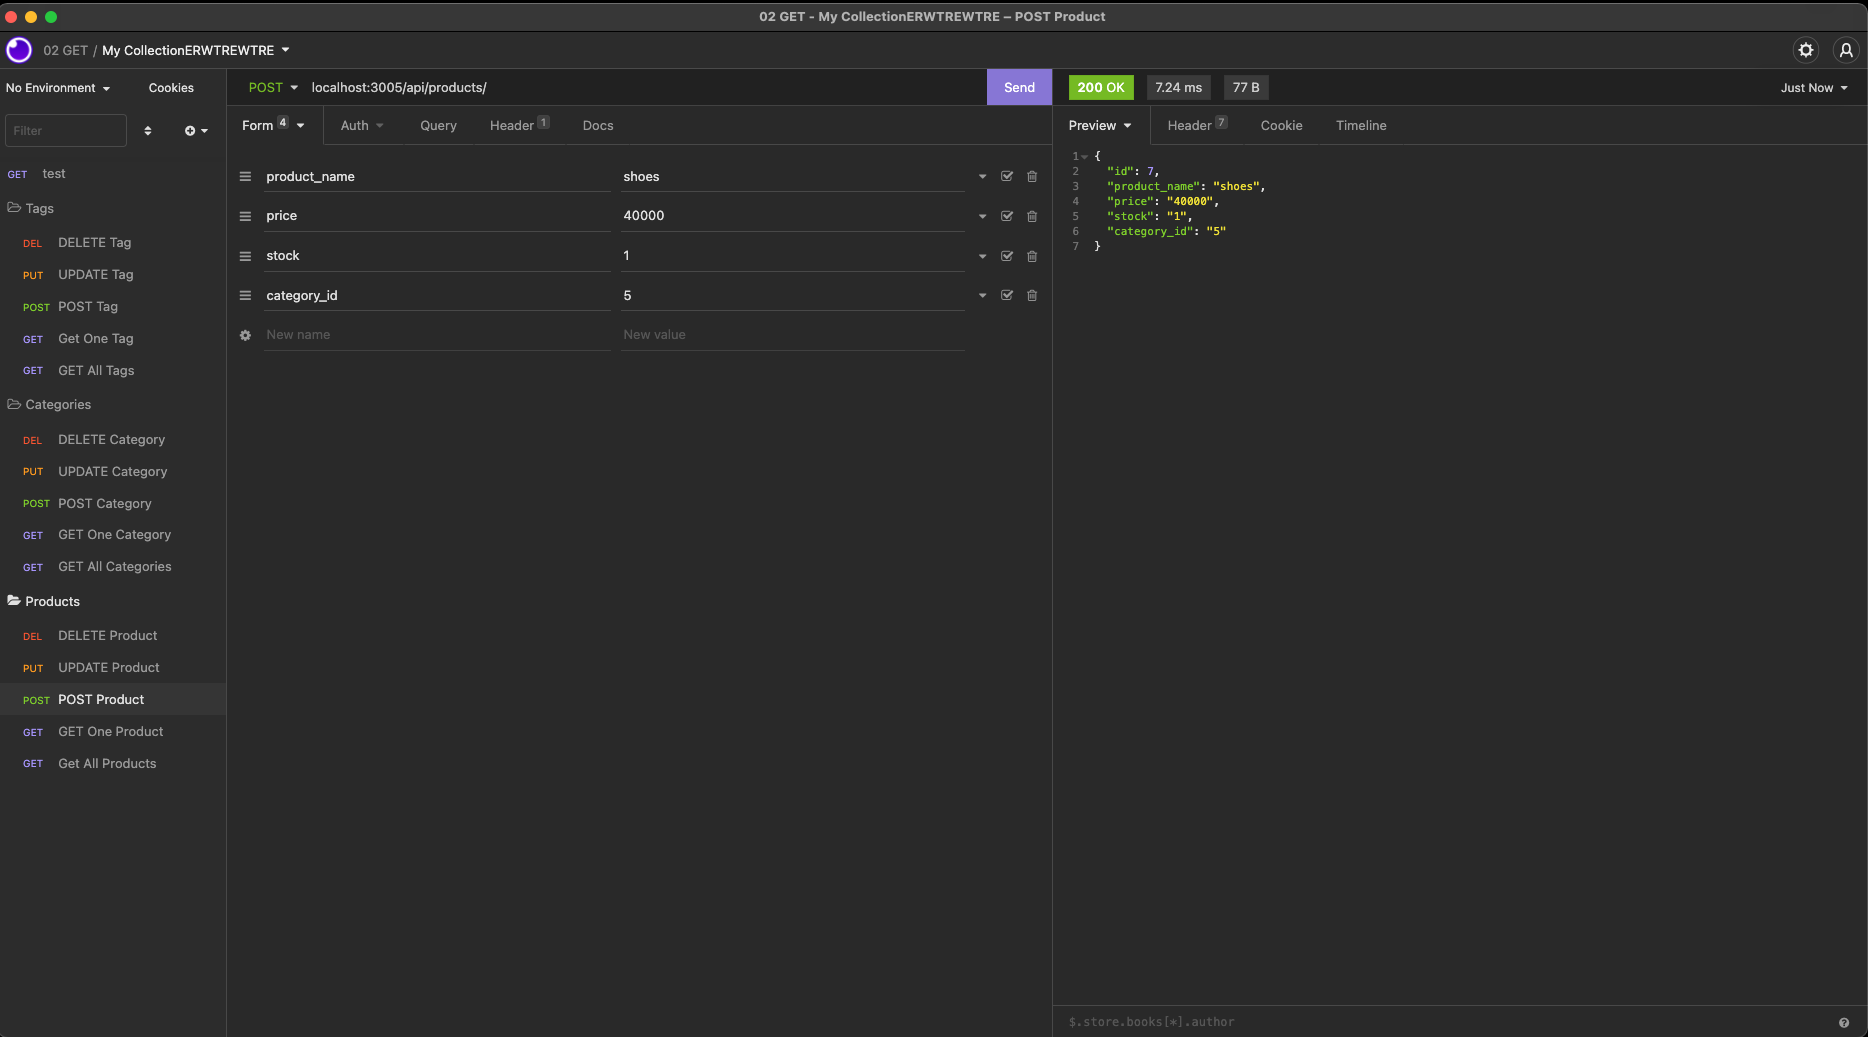This screenshot has height=1037, width=1868.
Task: Open the multiline dropdown on the category_id row
Action: (981, 295)
